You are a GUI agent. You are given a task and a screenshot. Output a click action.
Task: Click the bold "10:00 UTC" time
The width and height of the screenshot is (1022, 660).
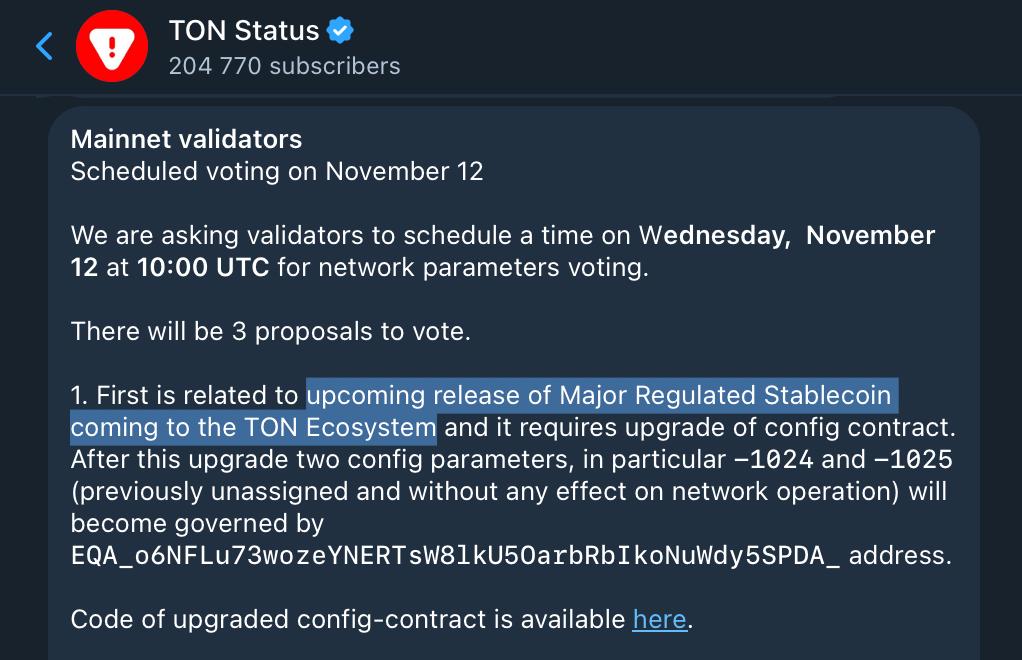pyautogui.click(x=203, y=268)
